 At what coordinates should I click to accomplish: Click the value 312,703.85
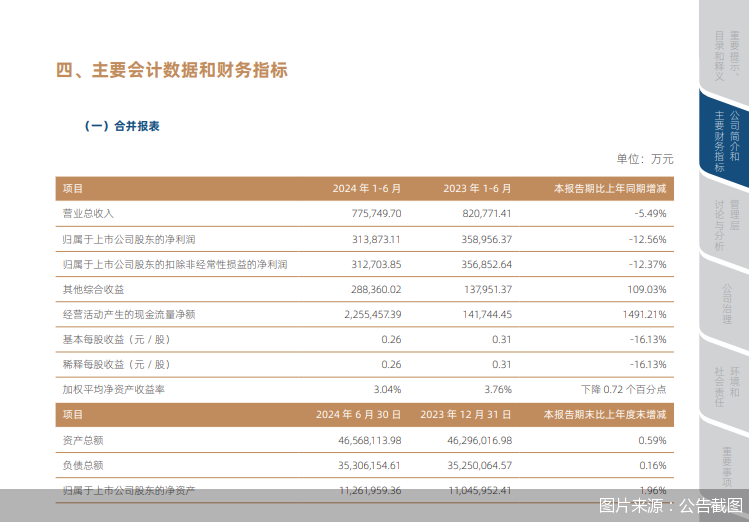tap(376, 265)
